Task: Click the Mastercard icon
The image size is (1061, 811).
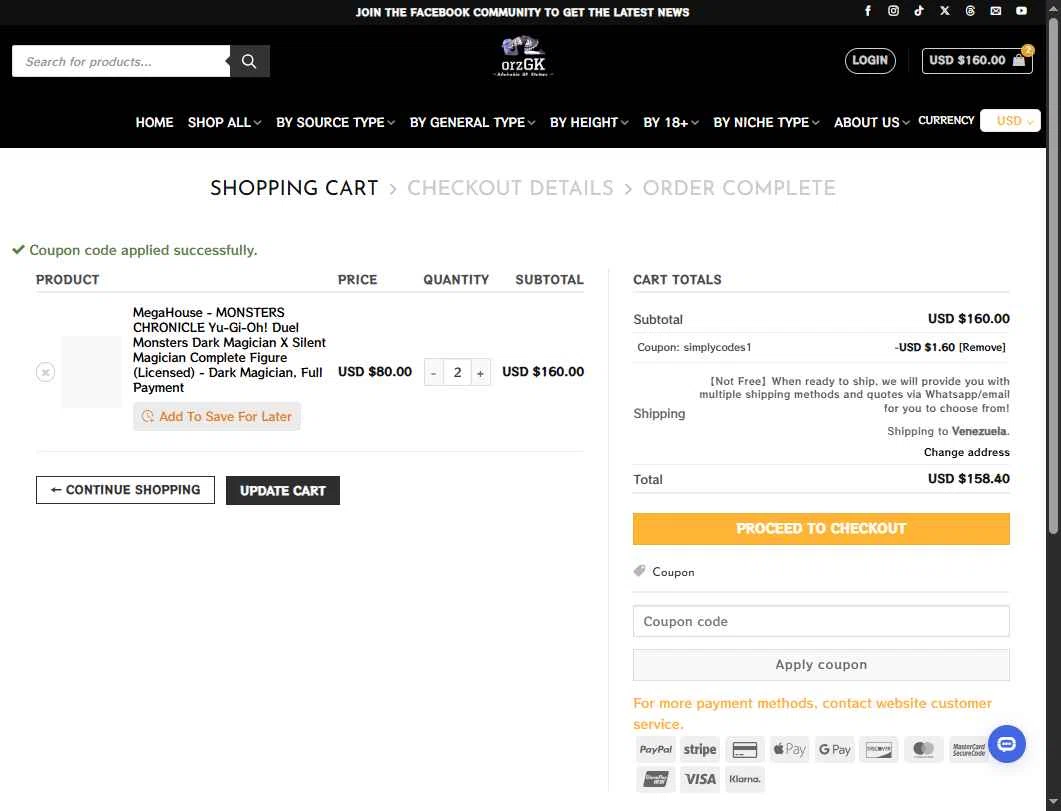Action: pyautogui.click(x=924, y=749)
